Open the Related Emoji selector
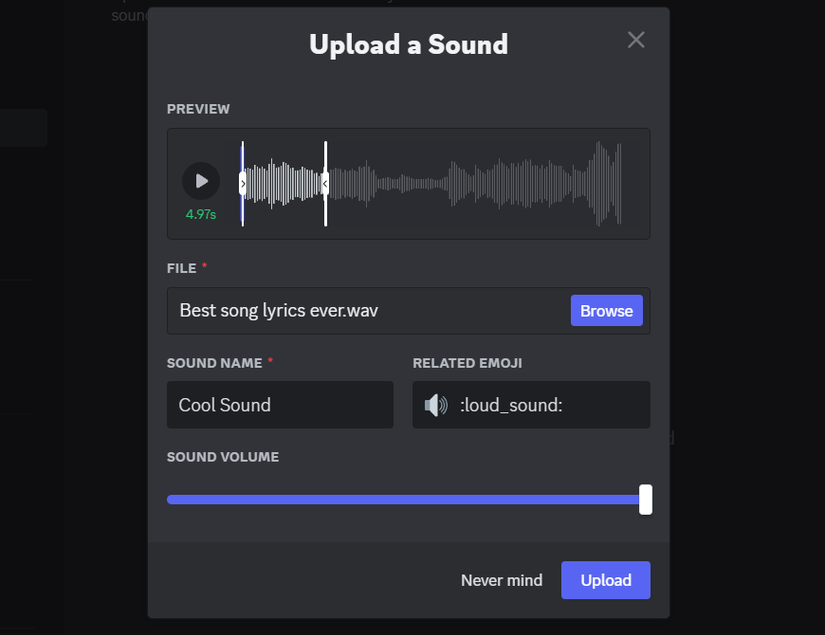This screenshot has height=635, width=825. click(x=530, y=404)
